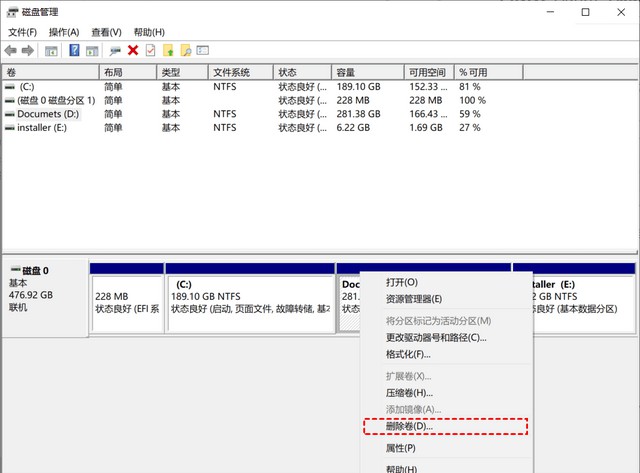Click the blue Help question mark icon
640x473 pixels.
coord(74,50)
